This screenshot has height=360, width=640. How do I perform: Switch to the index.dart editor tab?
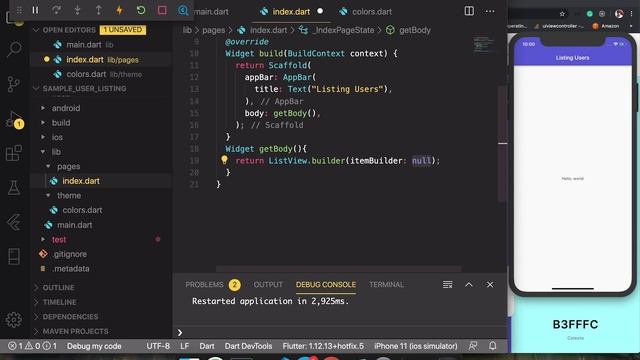[291, 11]
